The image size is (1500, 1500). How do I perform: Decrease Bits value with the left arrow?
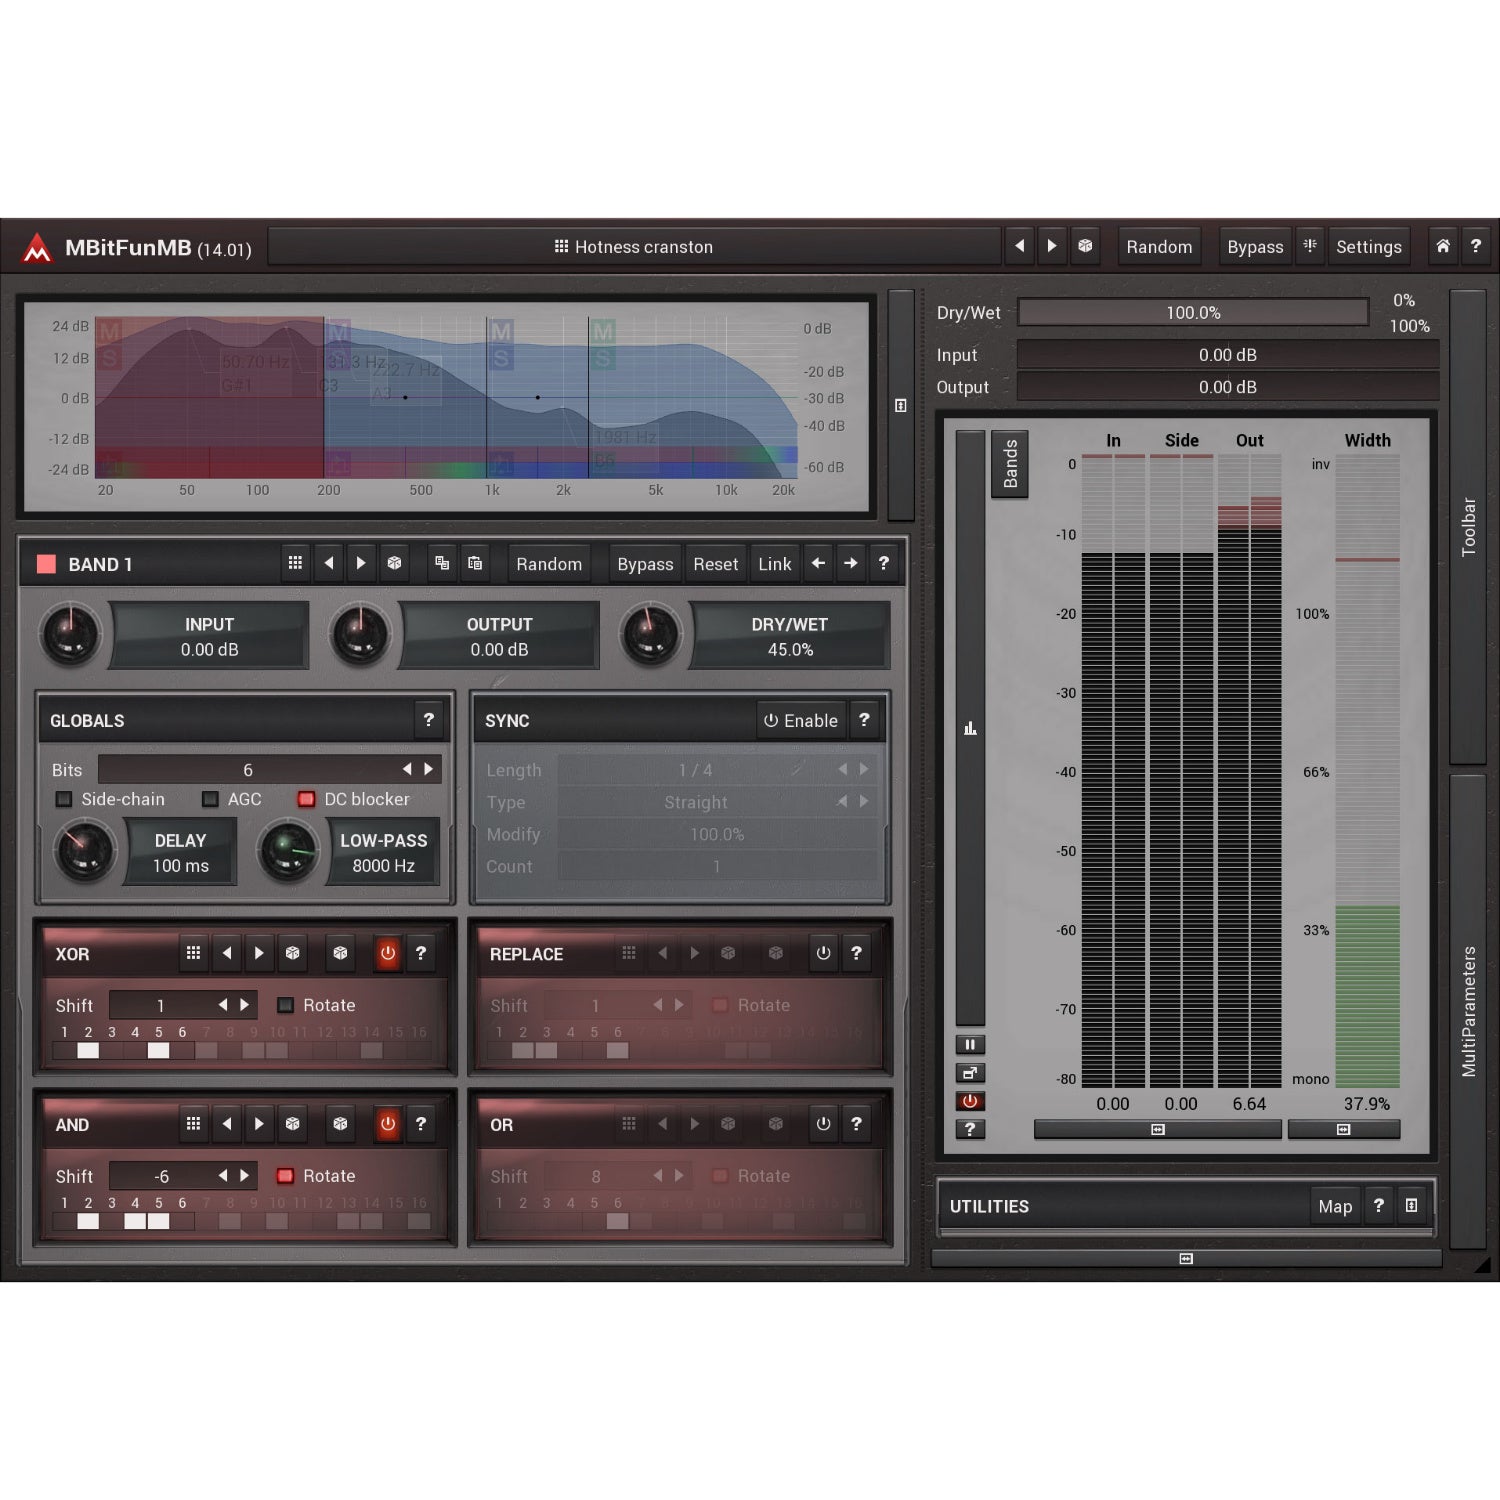tap(407, 769)
